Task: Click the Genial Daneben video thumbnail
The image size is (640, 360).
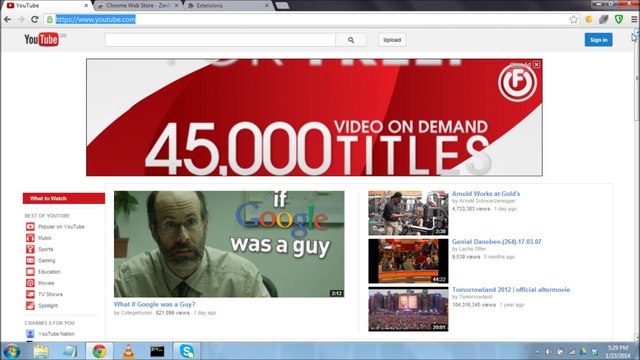Action: click(408, 261)
